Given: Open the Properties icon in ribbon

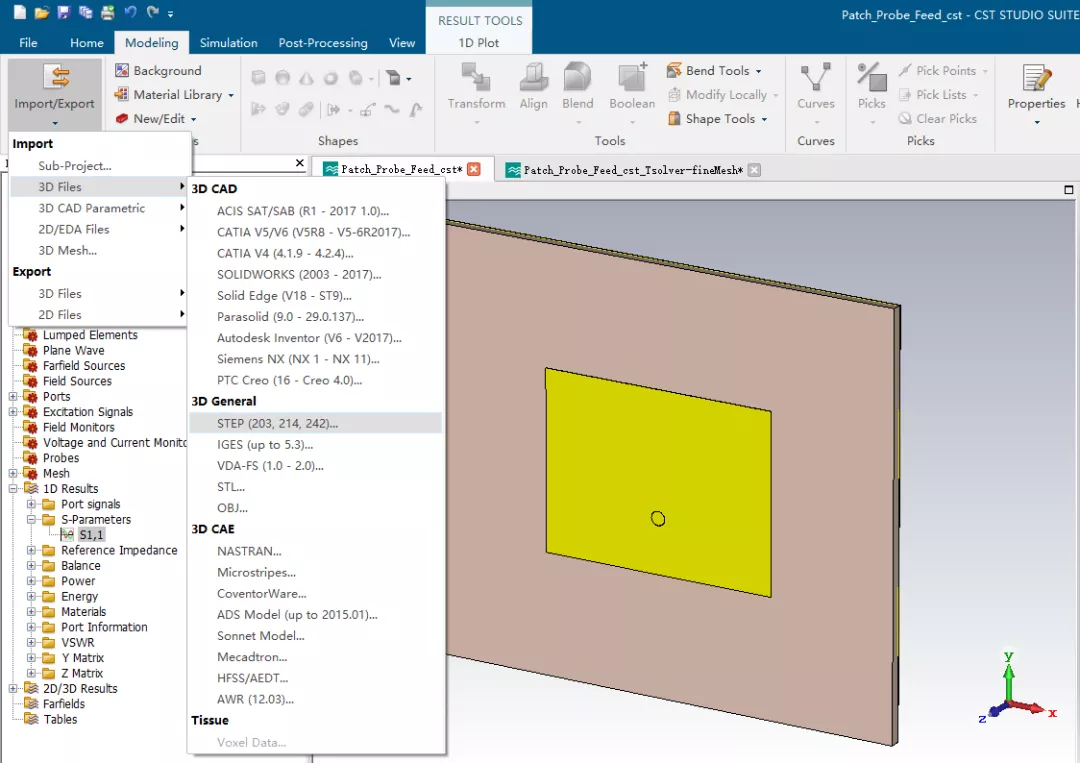Looking at the screenshot, I should click(1036, 77).
